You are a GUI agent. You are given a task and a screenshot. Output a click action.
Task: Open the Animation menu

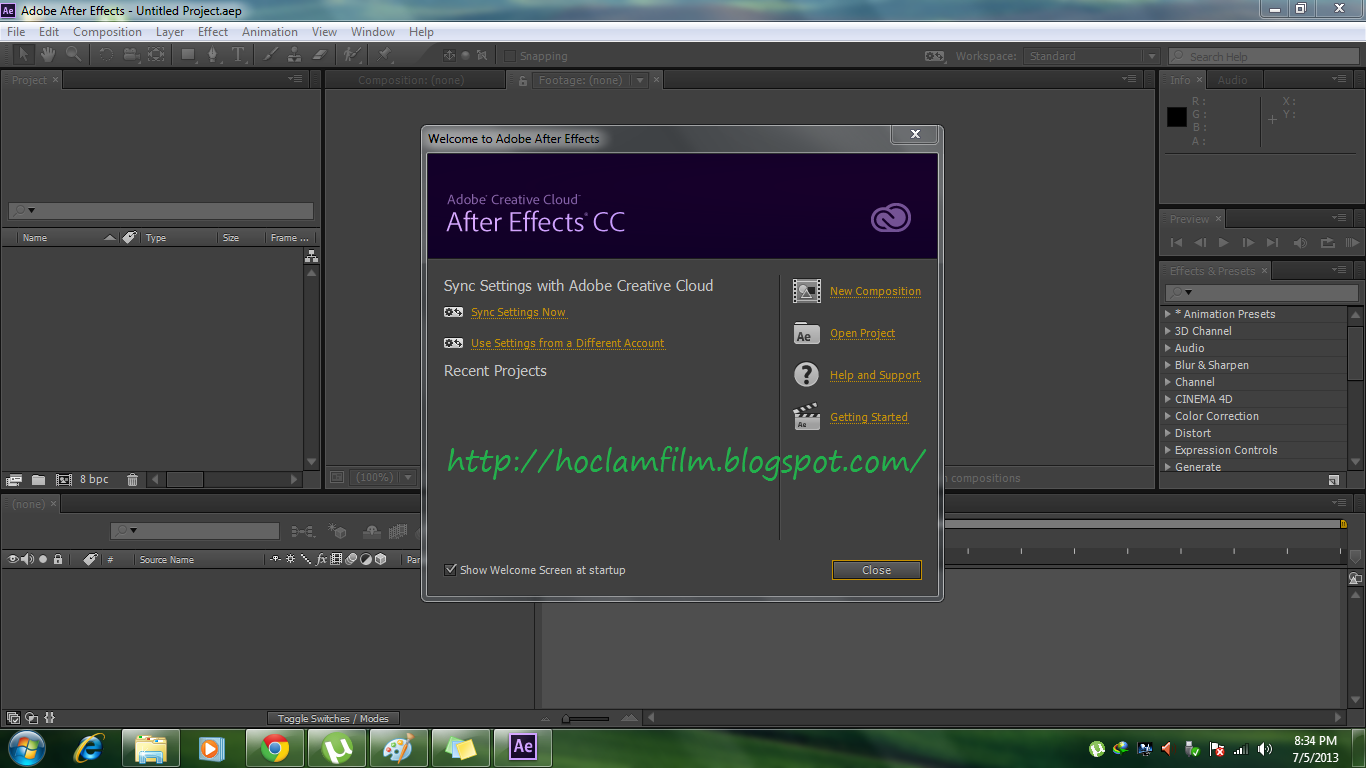pos(270,32)
